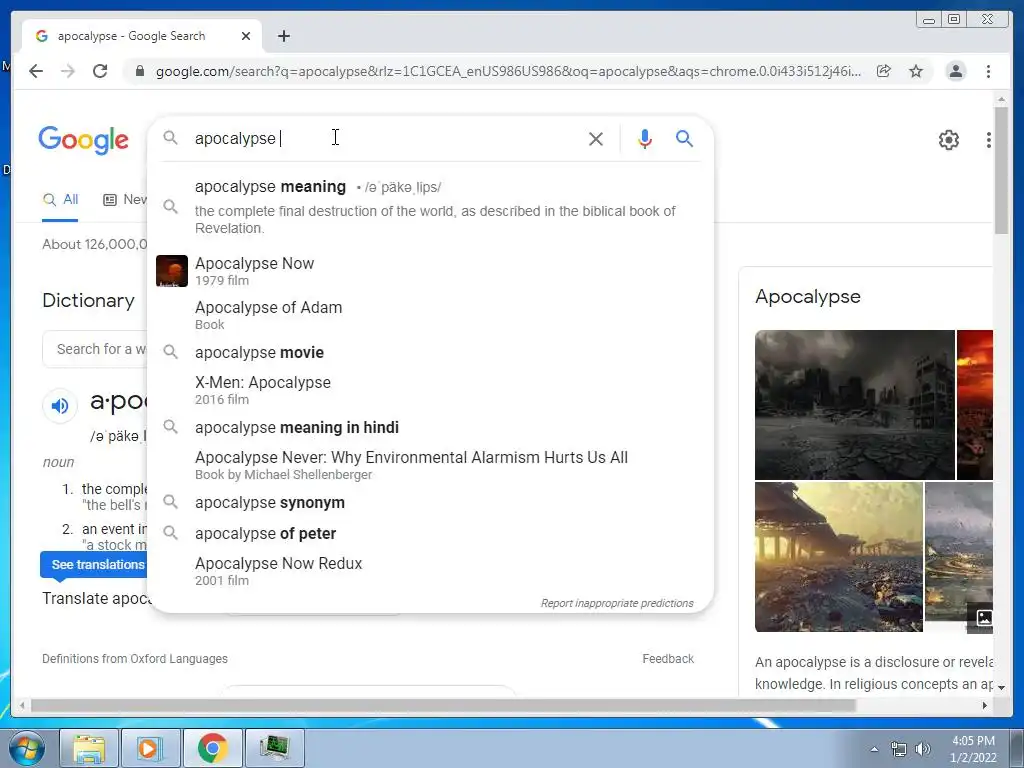Screen dimensions: 1024x768
Task: Choose suggestion "apocalypse of peter"
Action: (431, 534)
